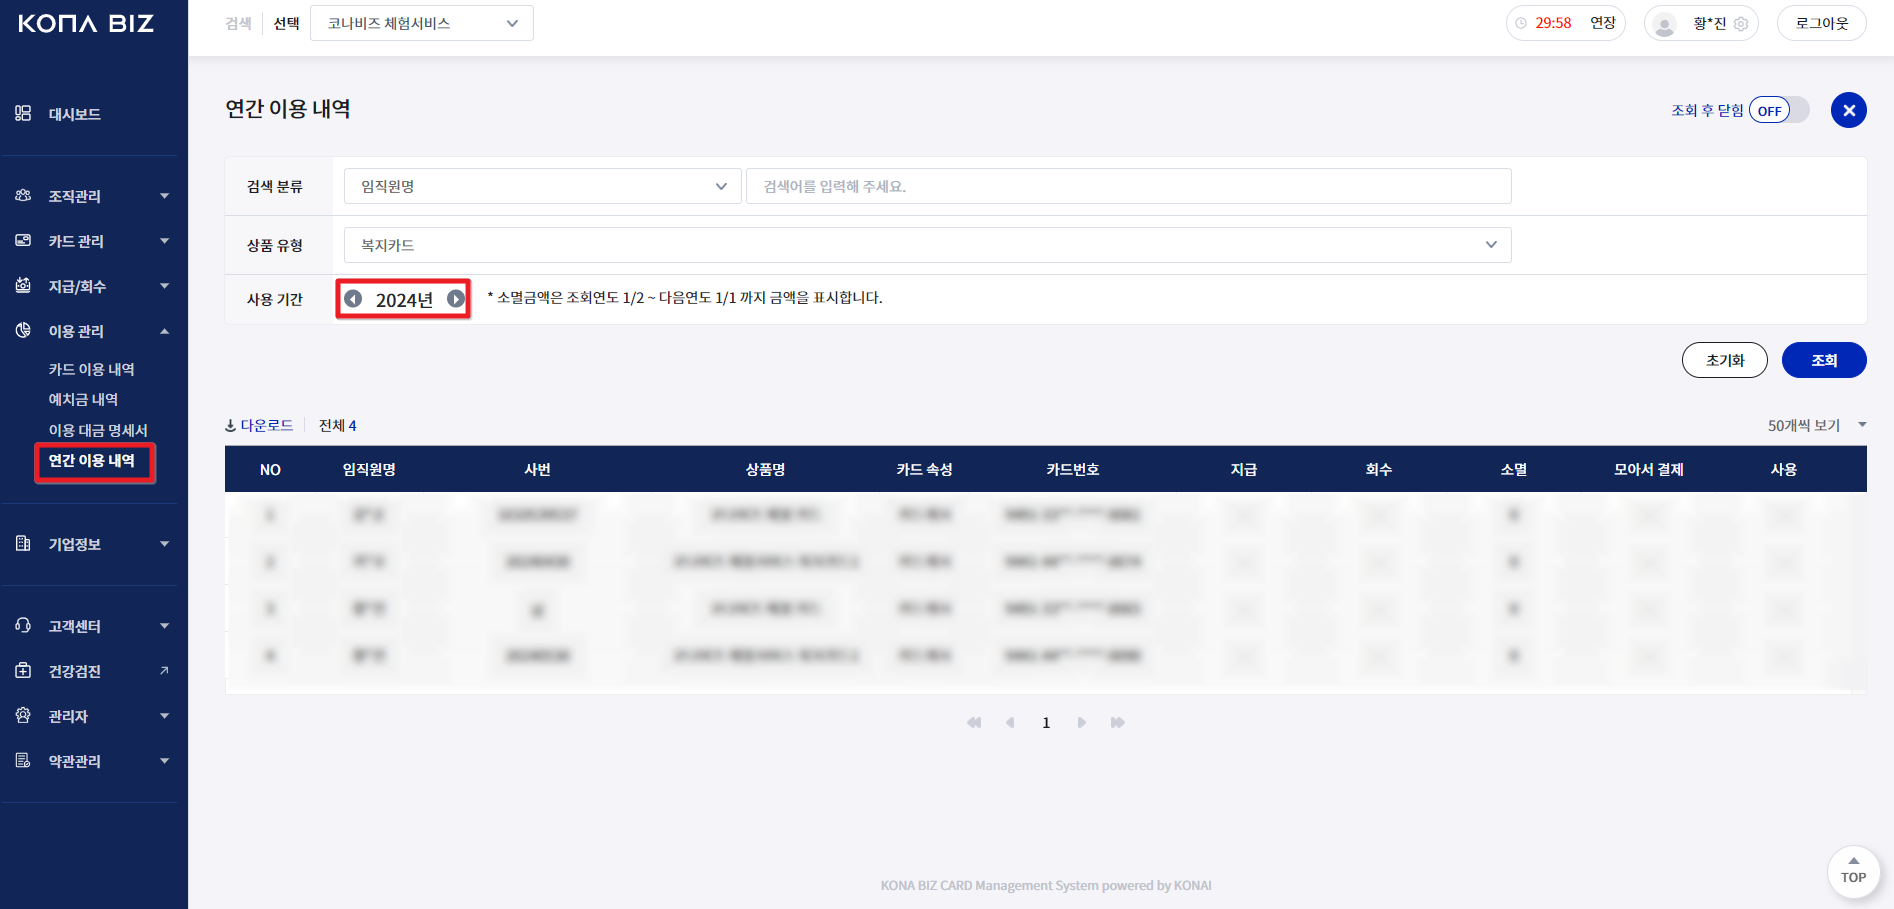Screen dimensions: 1894x909
Task: Collapse the 이용 관리 menu arrow
Action: pos(165,331)
